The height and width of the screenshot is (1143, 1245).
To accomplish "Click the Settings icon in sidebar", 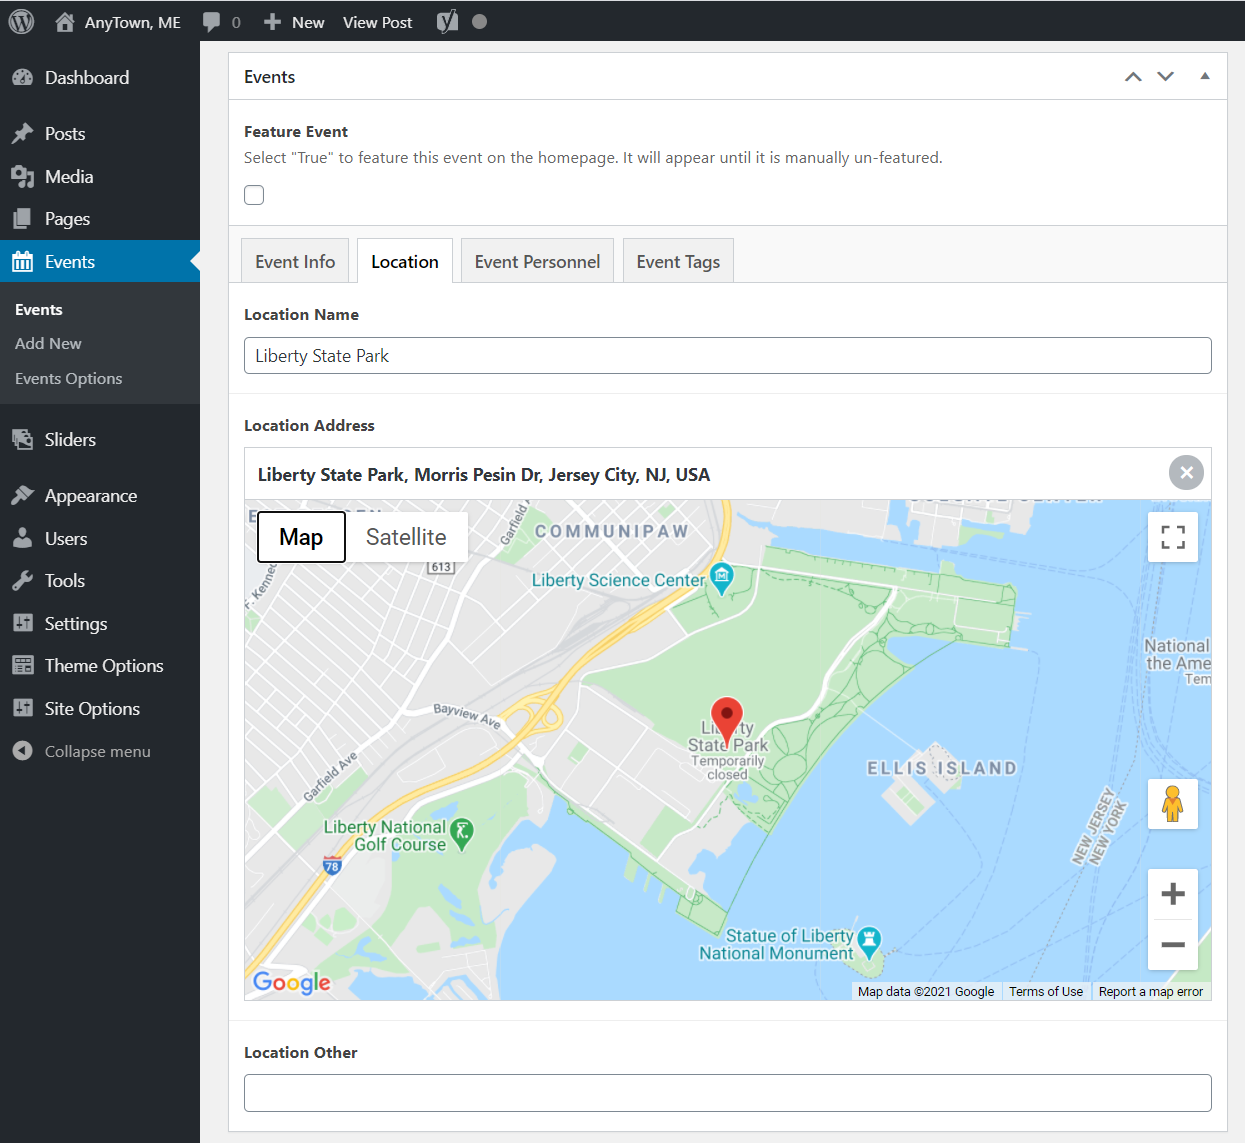I will pos(22,623).
